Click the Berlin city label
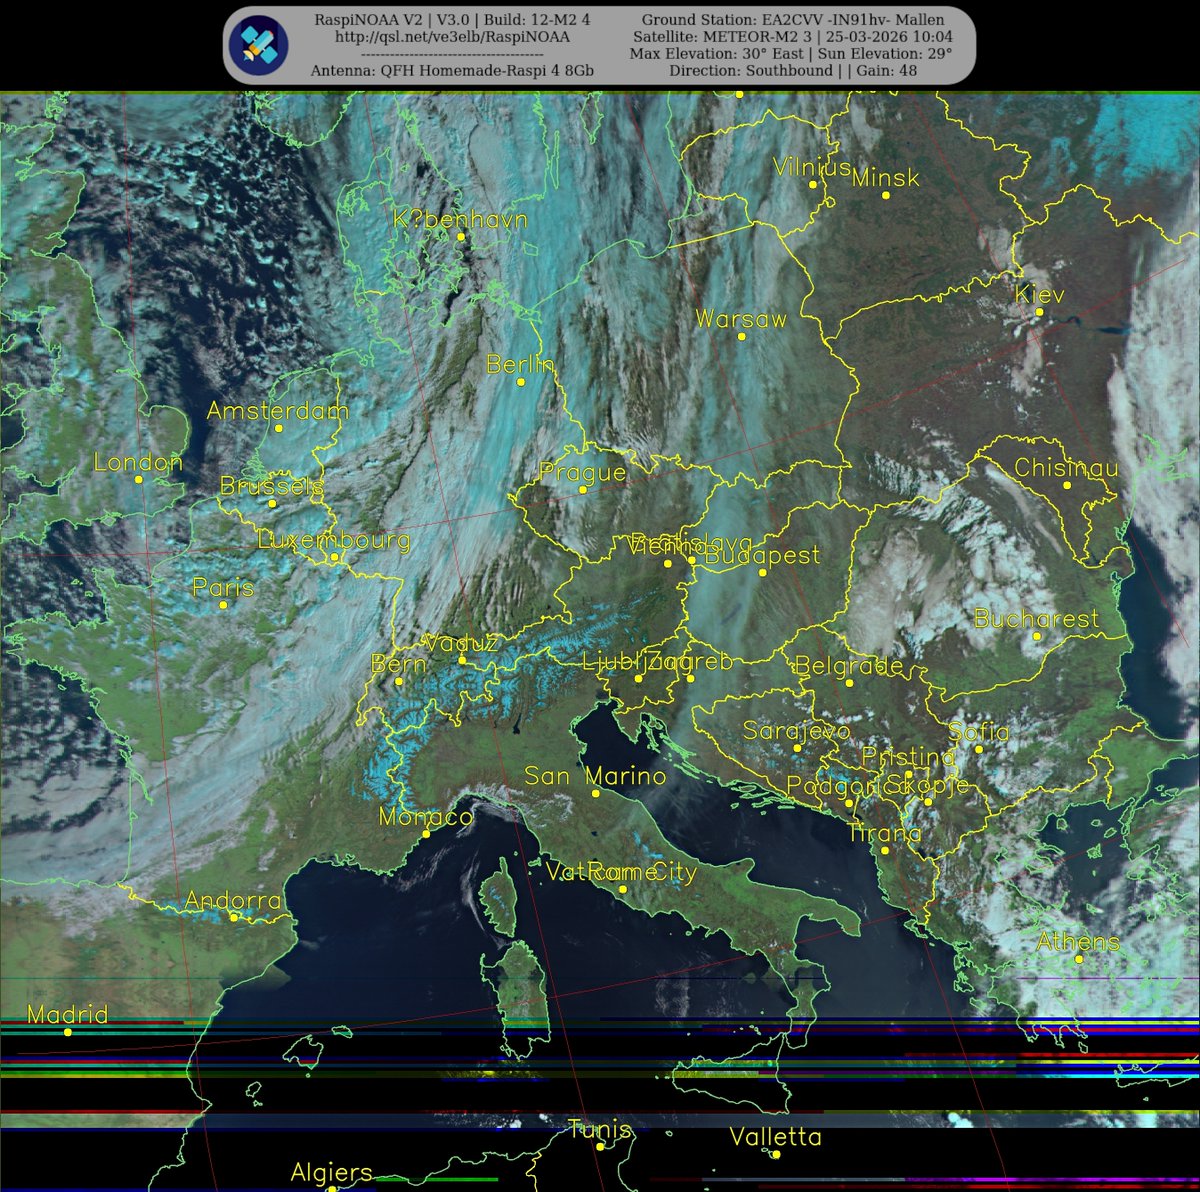Screen dimensions: 1200x1192 (x=520, y=365)
